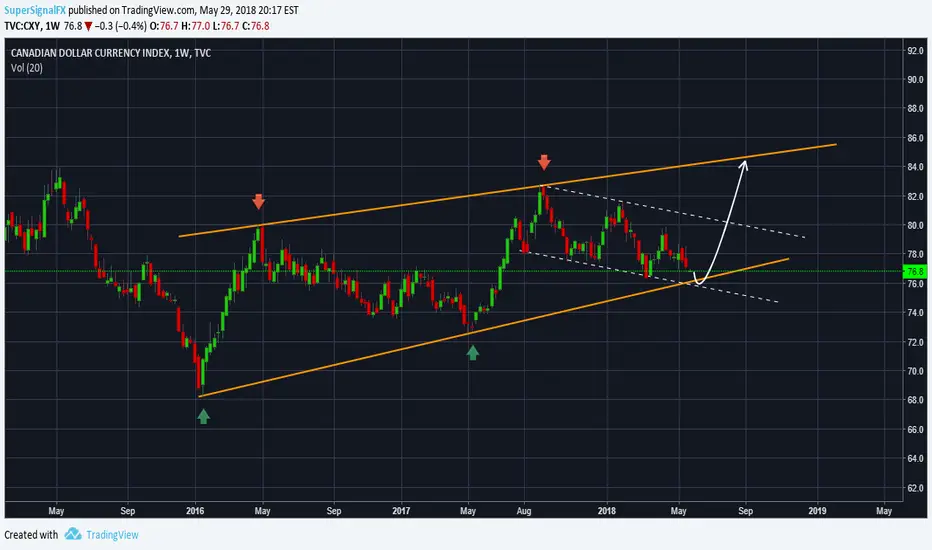This screenshot has height=550, width=932.
Task: Click the 66.0 price axis label
Action: 915,429
